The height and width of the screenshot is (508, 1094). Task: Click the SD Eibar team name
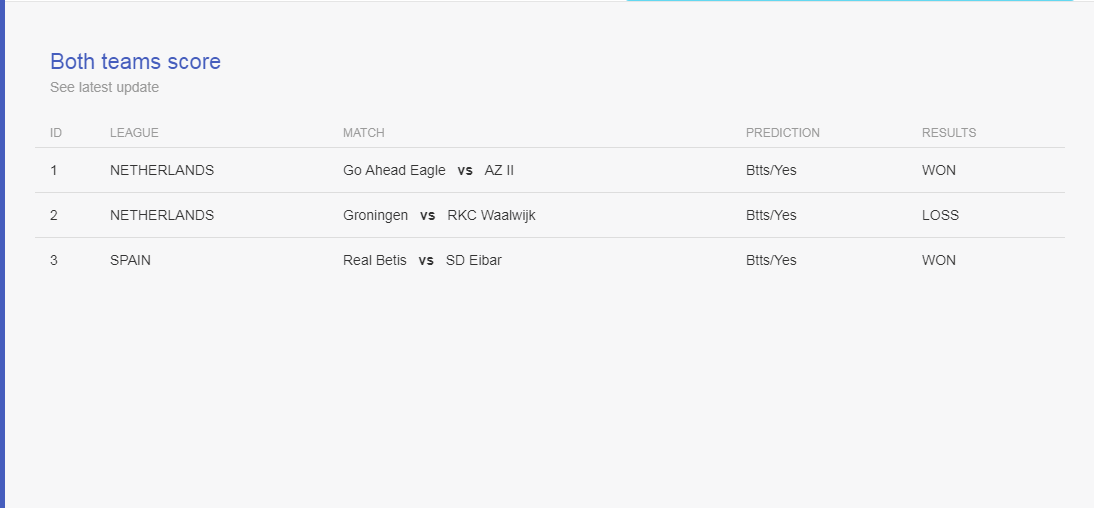474,260
